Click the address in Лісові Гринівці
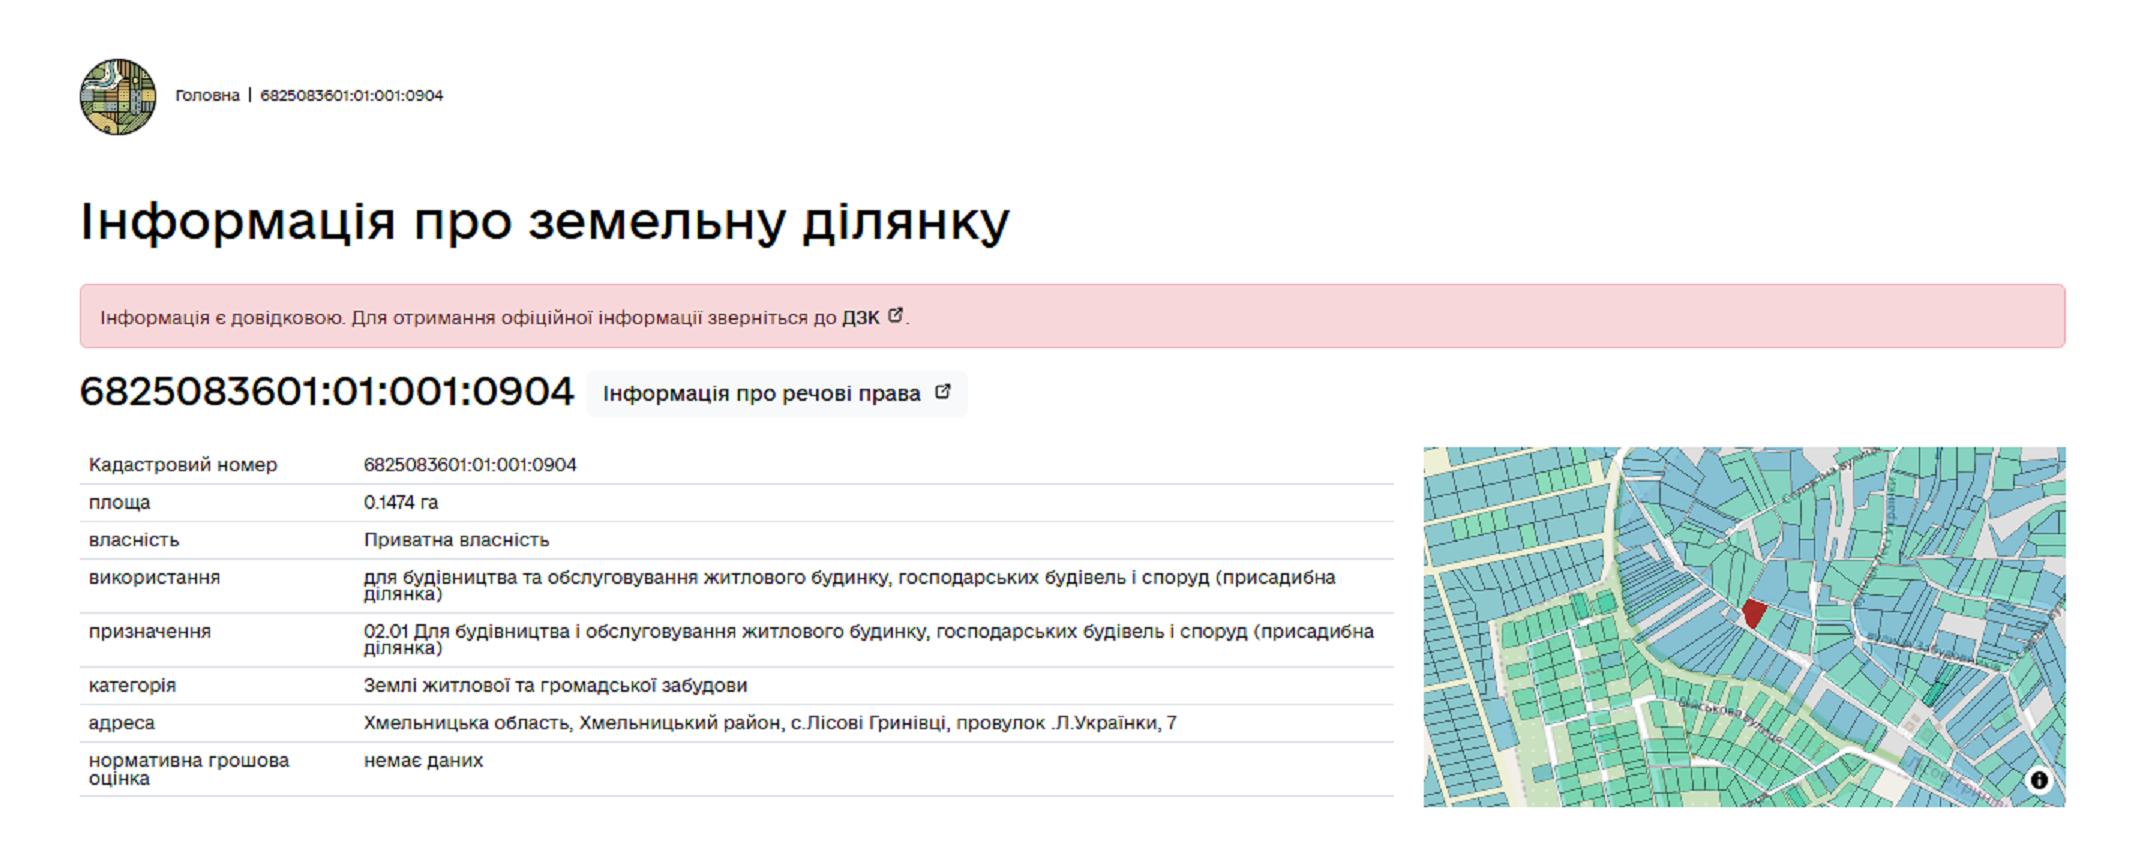The width and height of the screenshot is (2148, 849). click(769, 723)
